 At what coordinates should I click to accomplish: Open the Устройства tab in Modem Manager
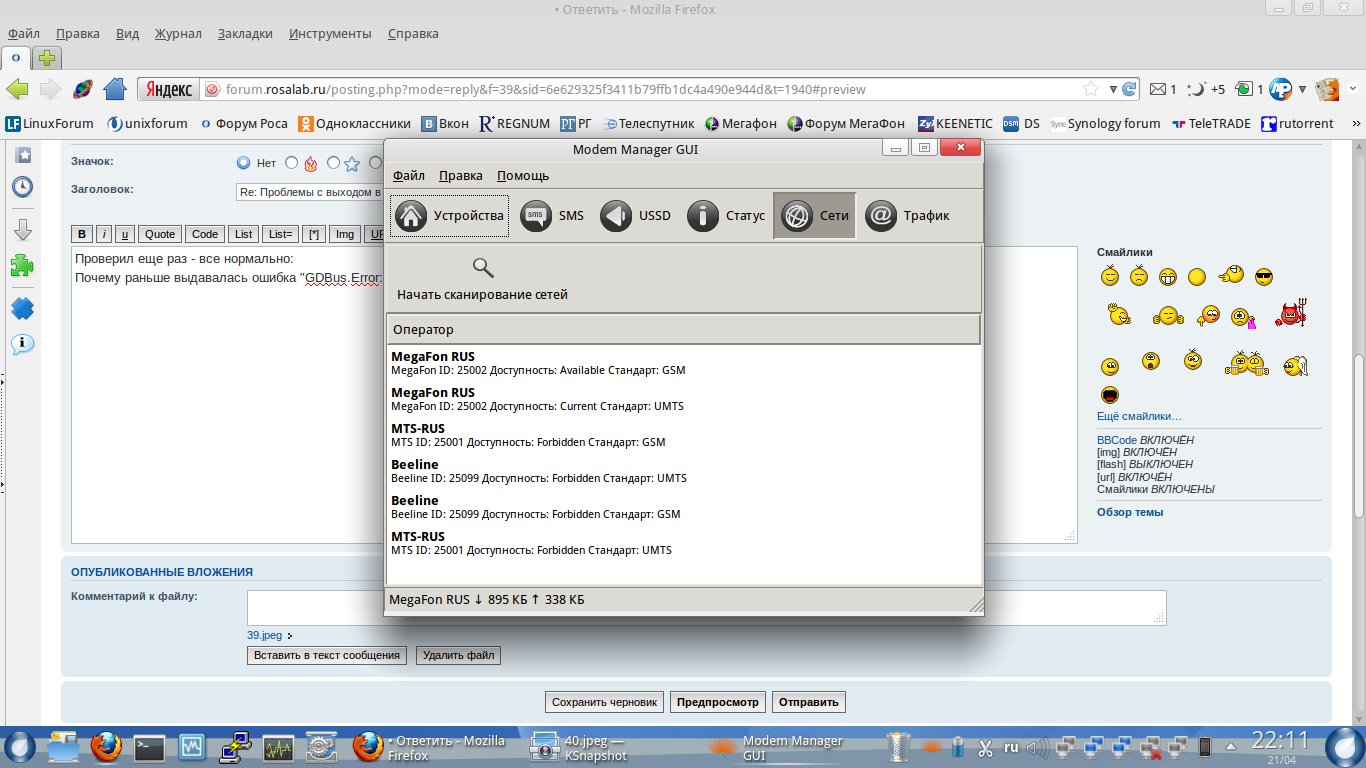click(449, 216)
